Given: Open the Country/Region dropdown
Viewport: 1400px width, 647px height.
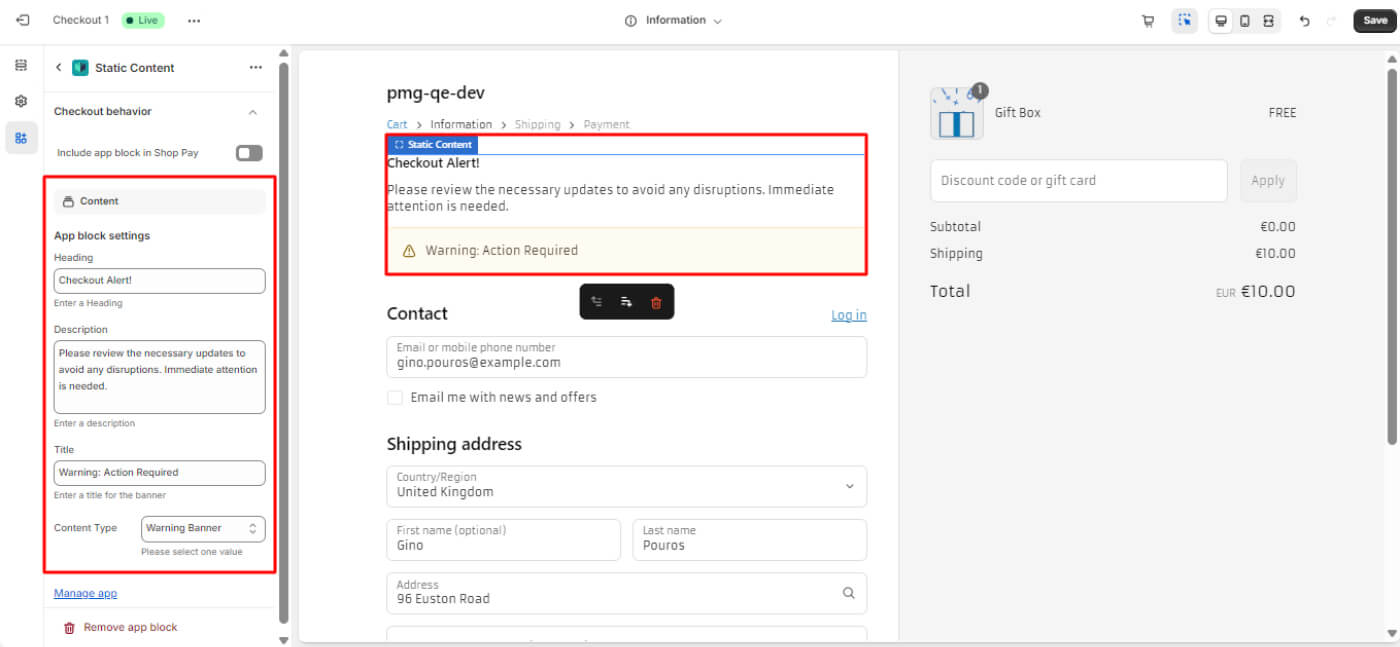Looking at the screenshot, I should coord(626,486).
